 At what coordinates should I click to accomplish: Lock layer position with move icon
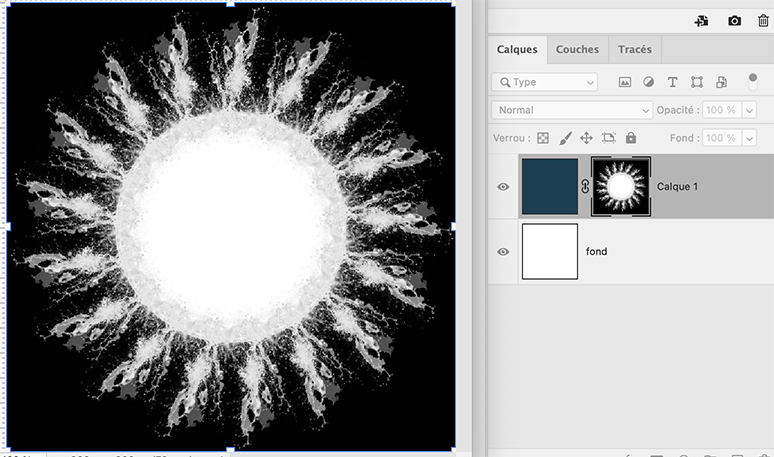(x=587, y=138)
